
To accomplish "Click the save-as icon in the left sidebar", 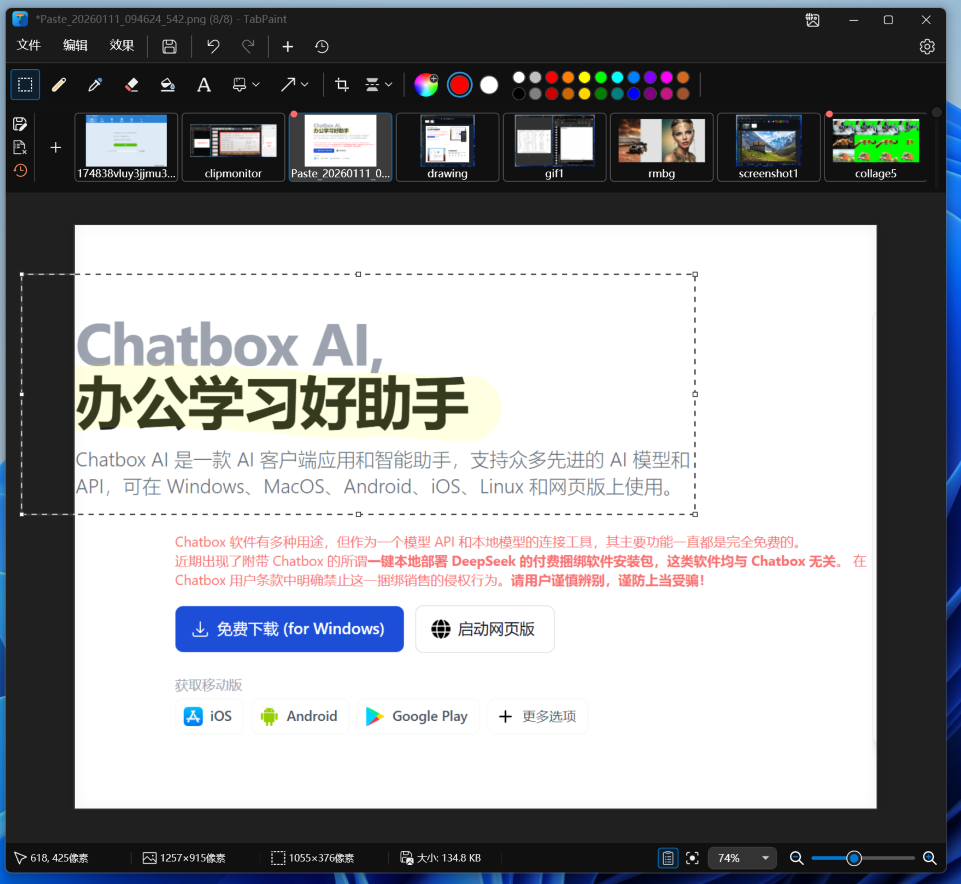I will (x=20, y=123).
